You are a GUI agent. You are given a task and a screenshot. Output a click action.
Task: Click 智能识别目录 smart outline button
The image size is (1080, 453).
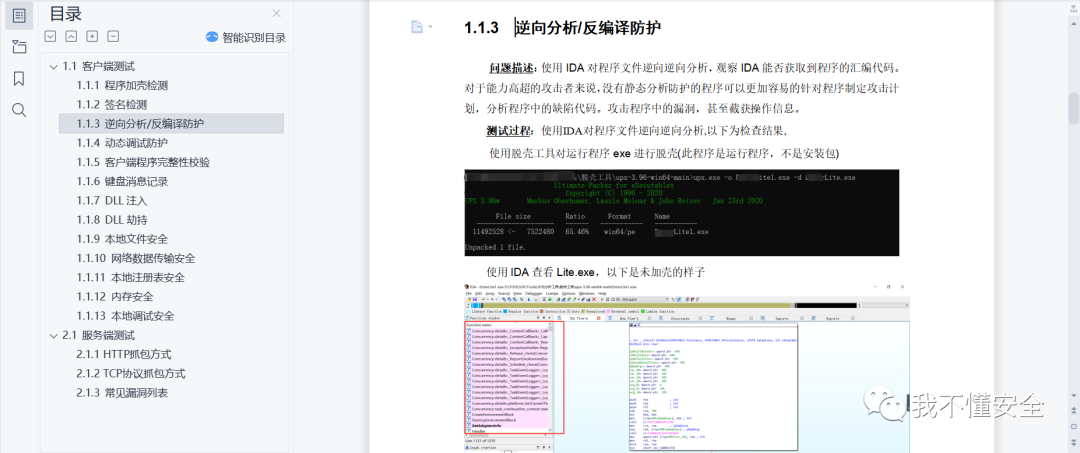[x=246, y=37]
